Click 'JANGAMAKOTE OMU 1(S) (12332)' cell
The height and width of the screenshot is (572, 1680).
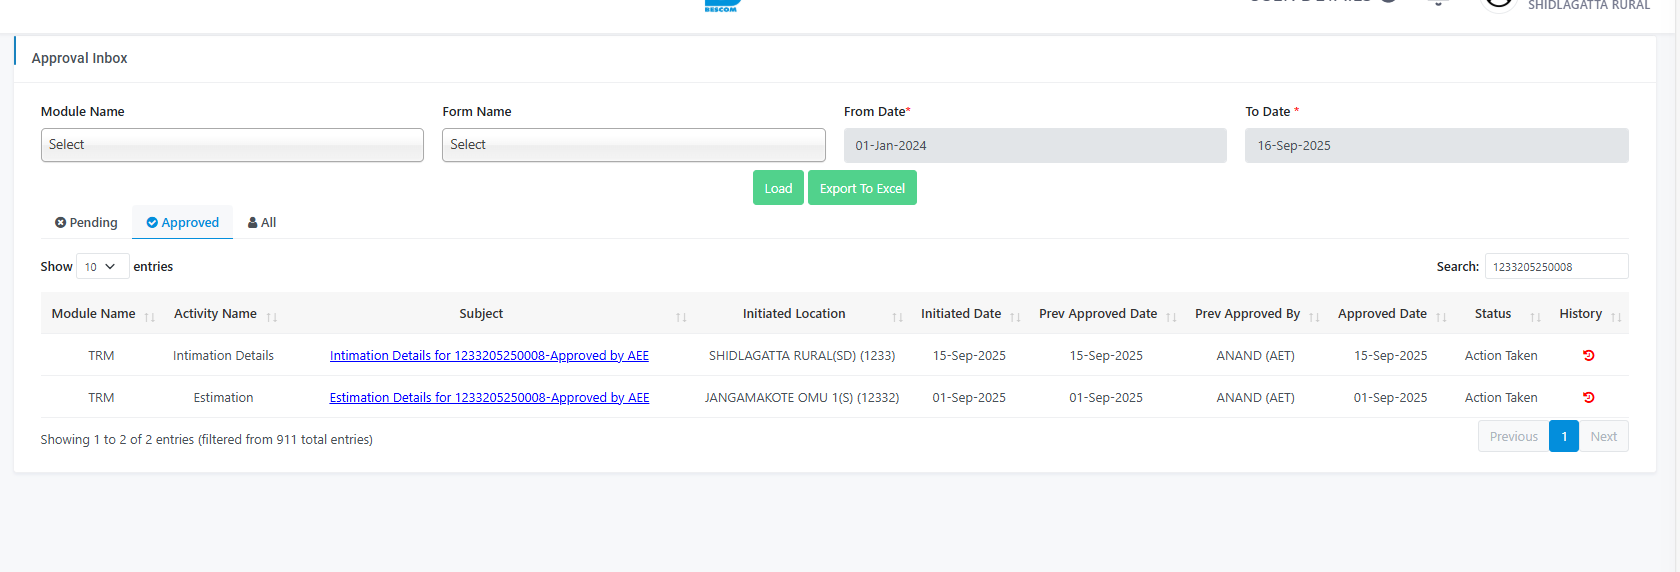(802, 398)
